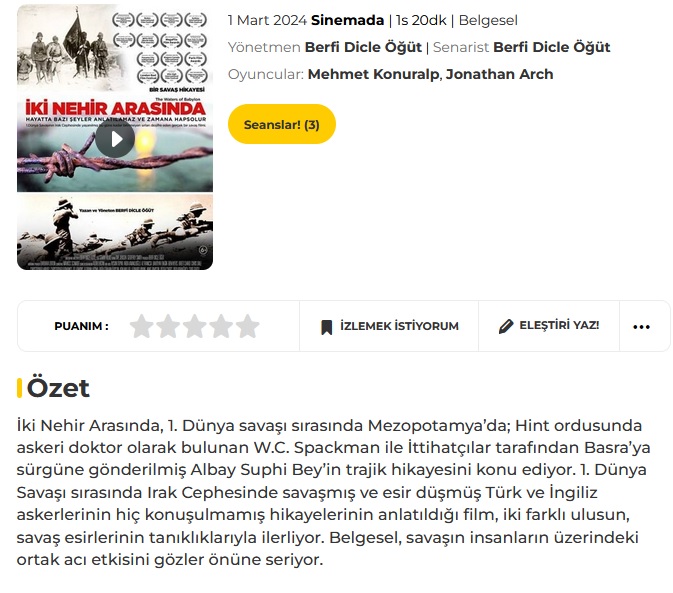Screen dimensions: 673x593
Task: Give the film five stars
Action: 248,326
